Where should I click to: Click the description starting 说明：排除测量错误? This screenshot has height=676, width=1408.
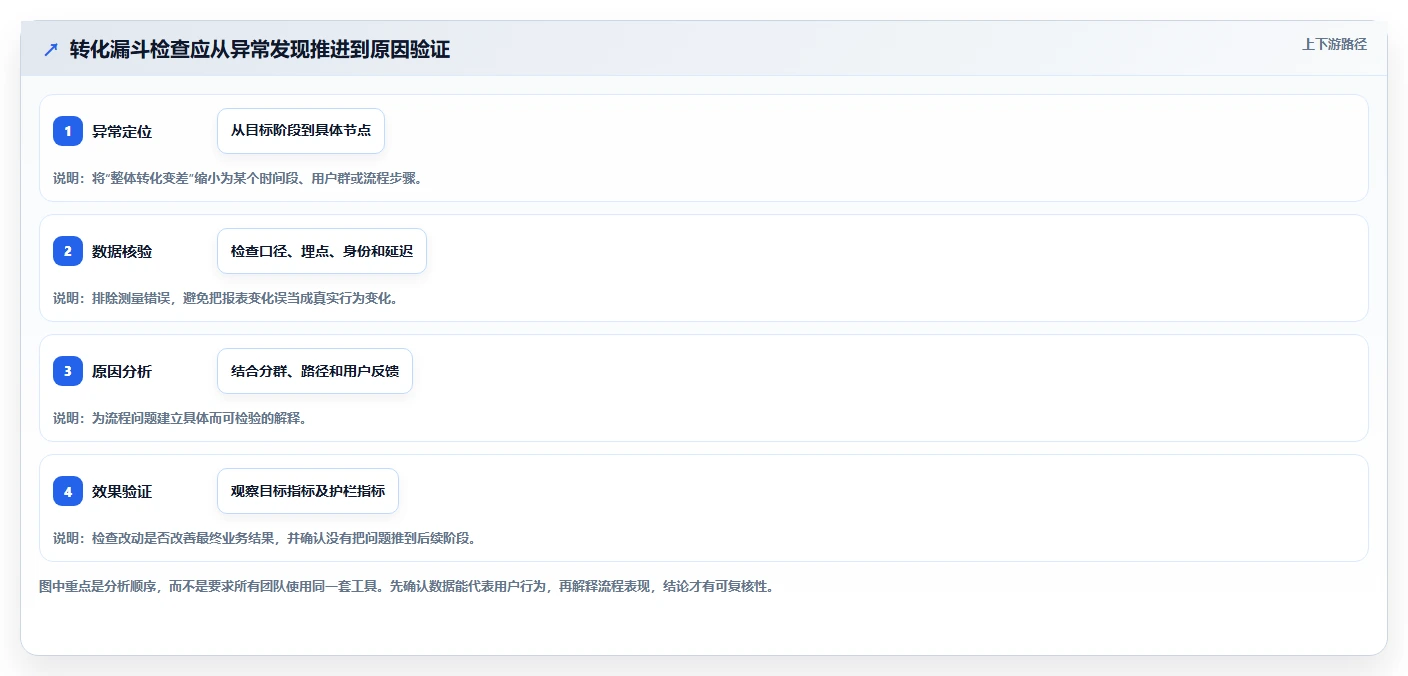(x=225, y=298)
